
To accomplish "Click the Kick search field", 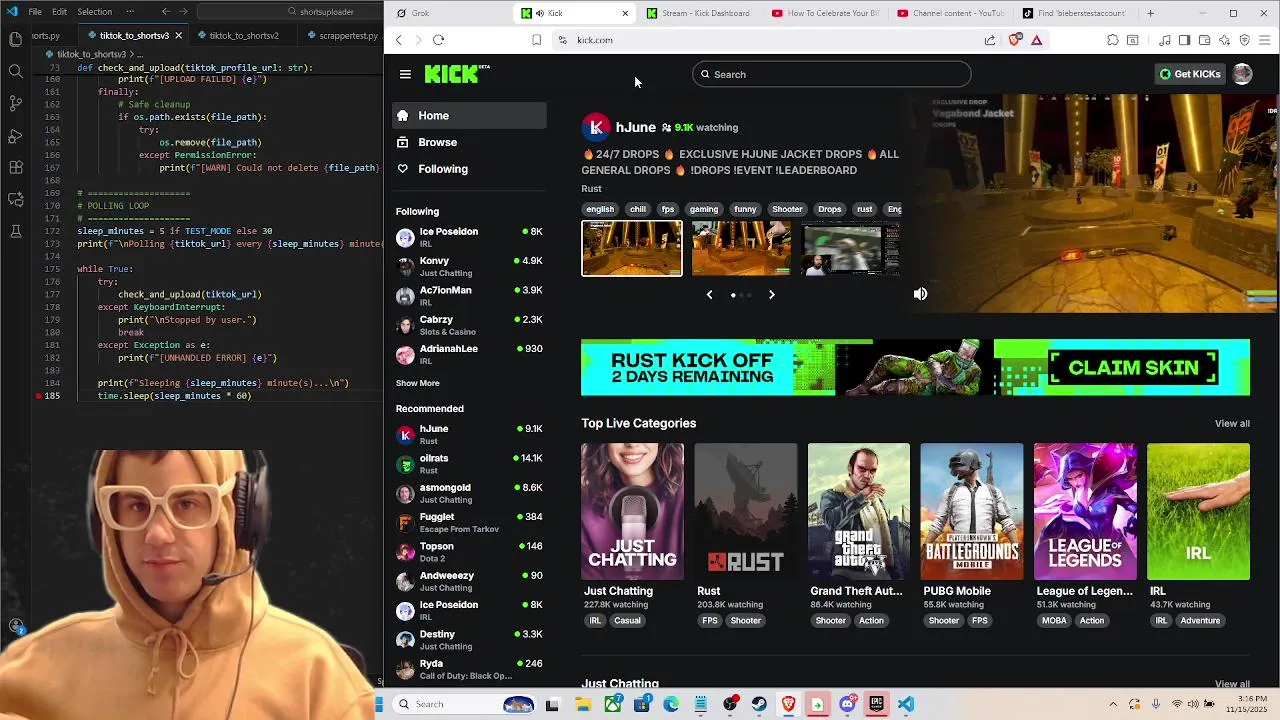I will coord(831,74).
